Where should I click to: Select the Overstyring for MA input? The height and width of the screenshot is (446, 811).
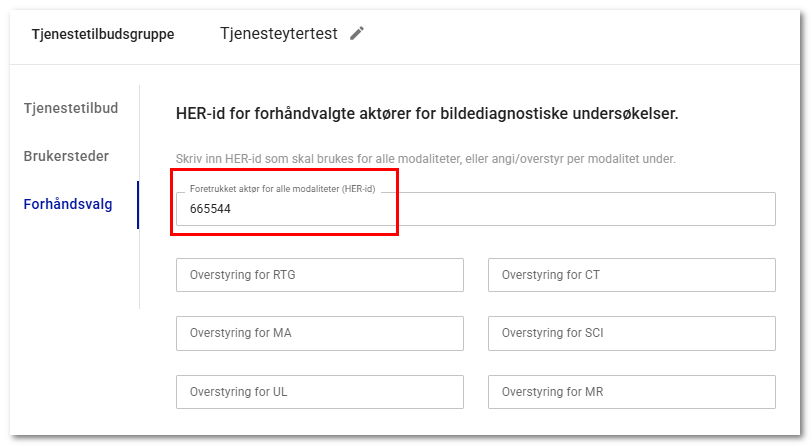(x=319, y=333)
